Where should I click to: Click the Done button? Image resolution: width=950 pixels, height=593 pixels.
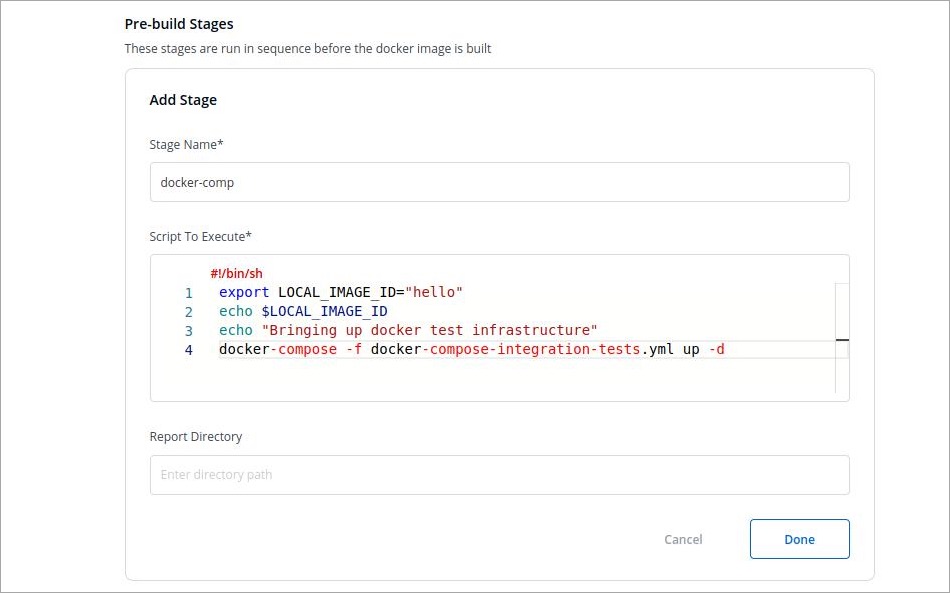[799, 539]
